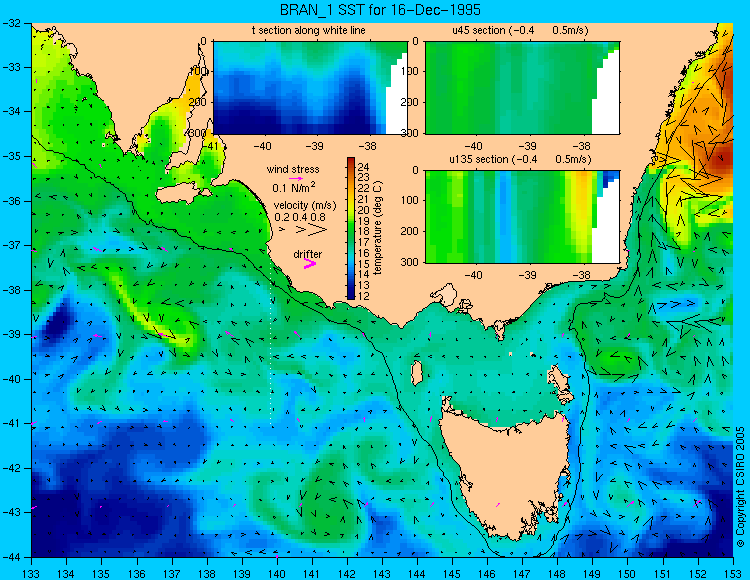
Task: Click the magenta wind stress legend arrow
Action: [296, 178]
